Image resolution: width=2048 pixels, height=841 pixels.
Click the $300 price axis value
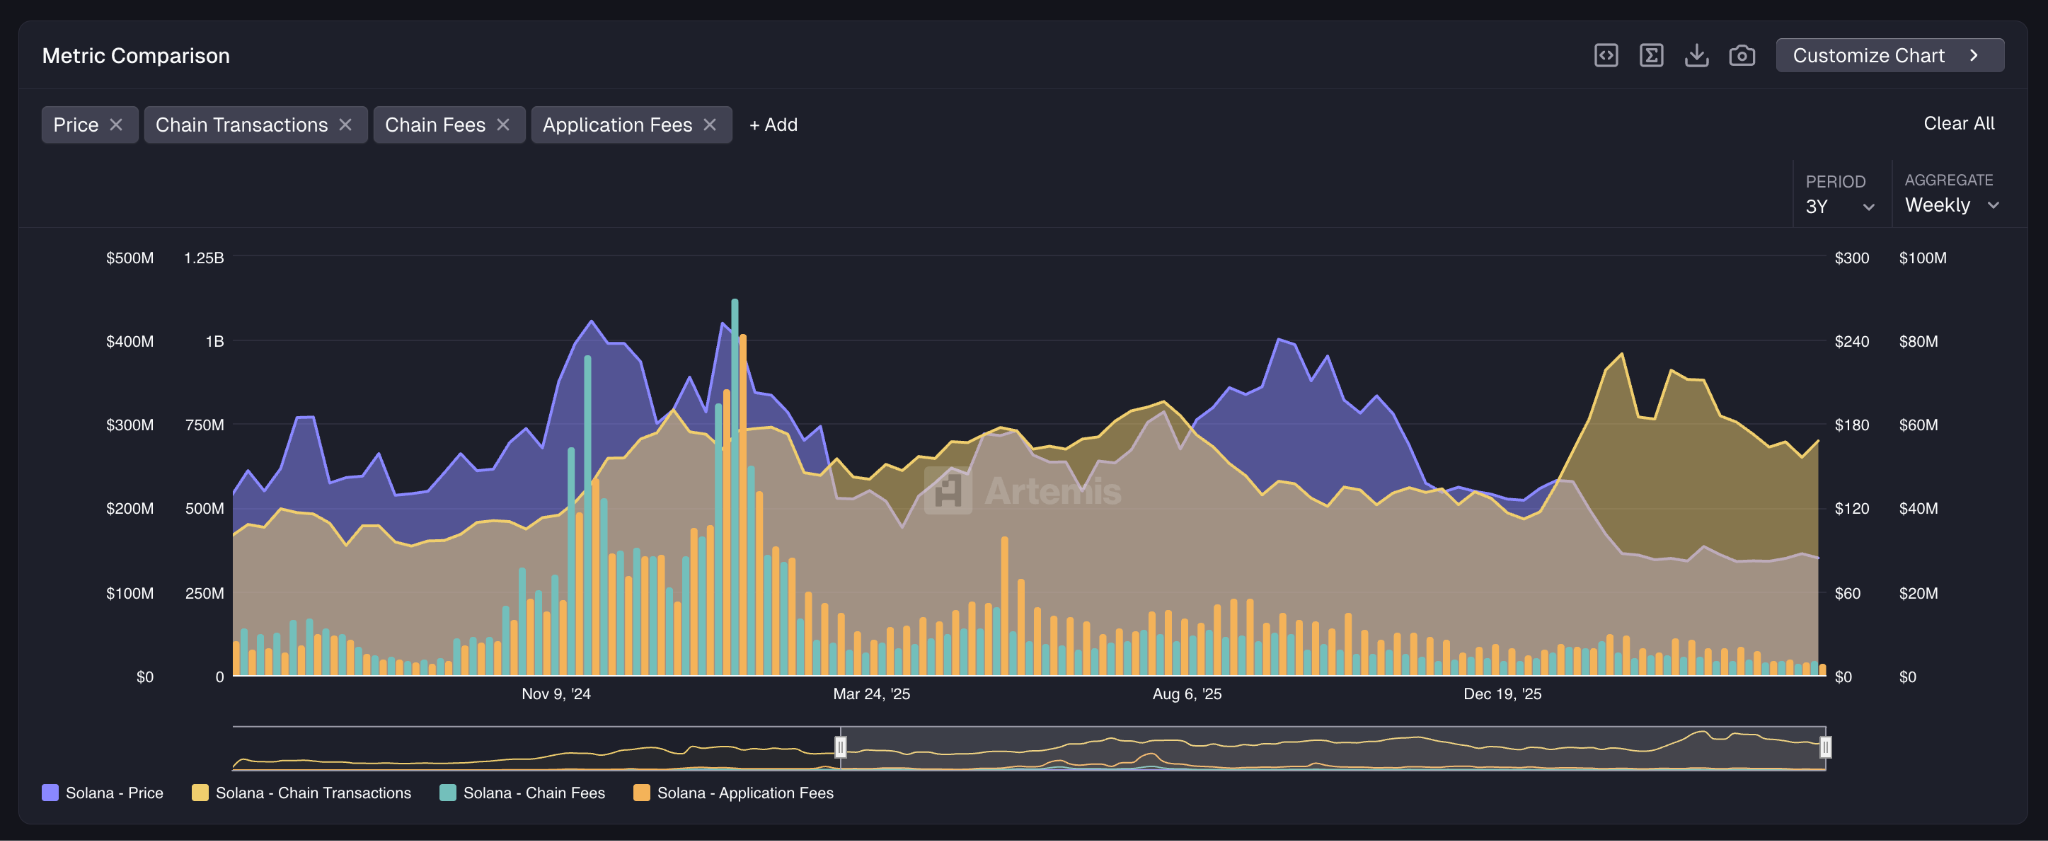click(1852, 258)
